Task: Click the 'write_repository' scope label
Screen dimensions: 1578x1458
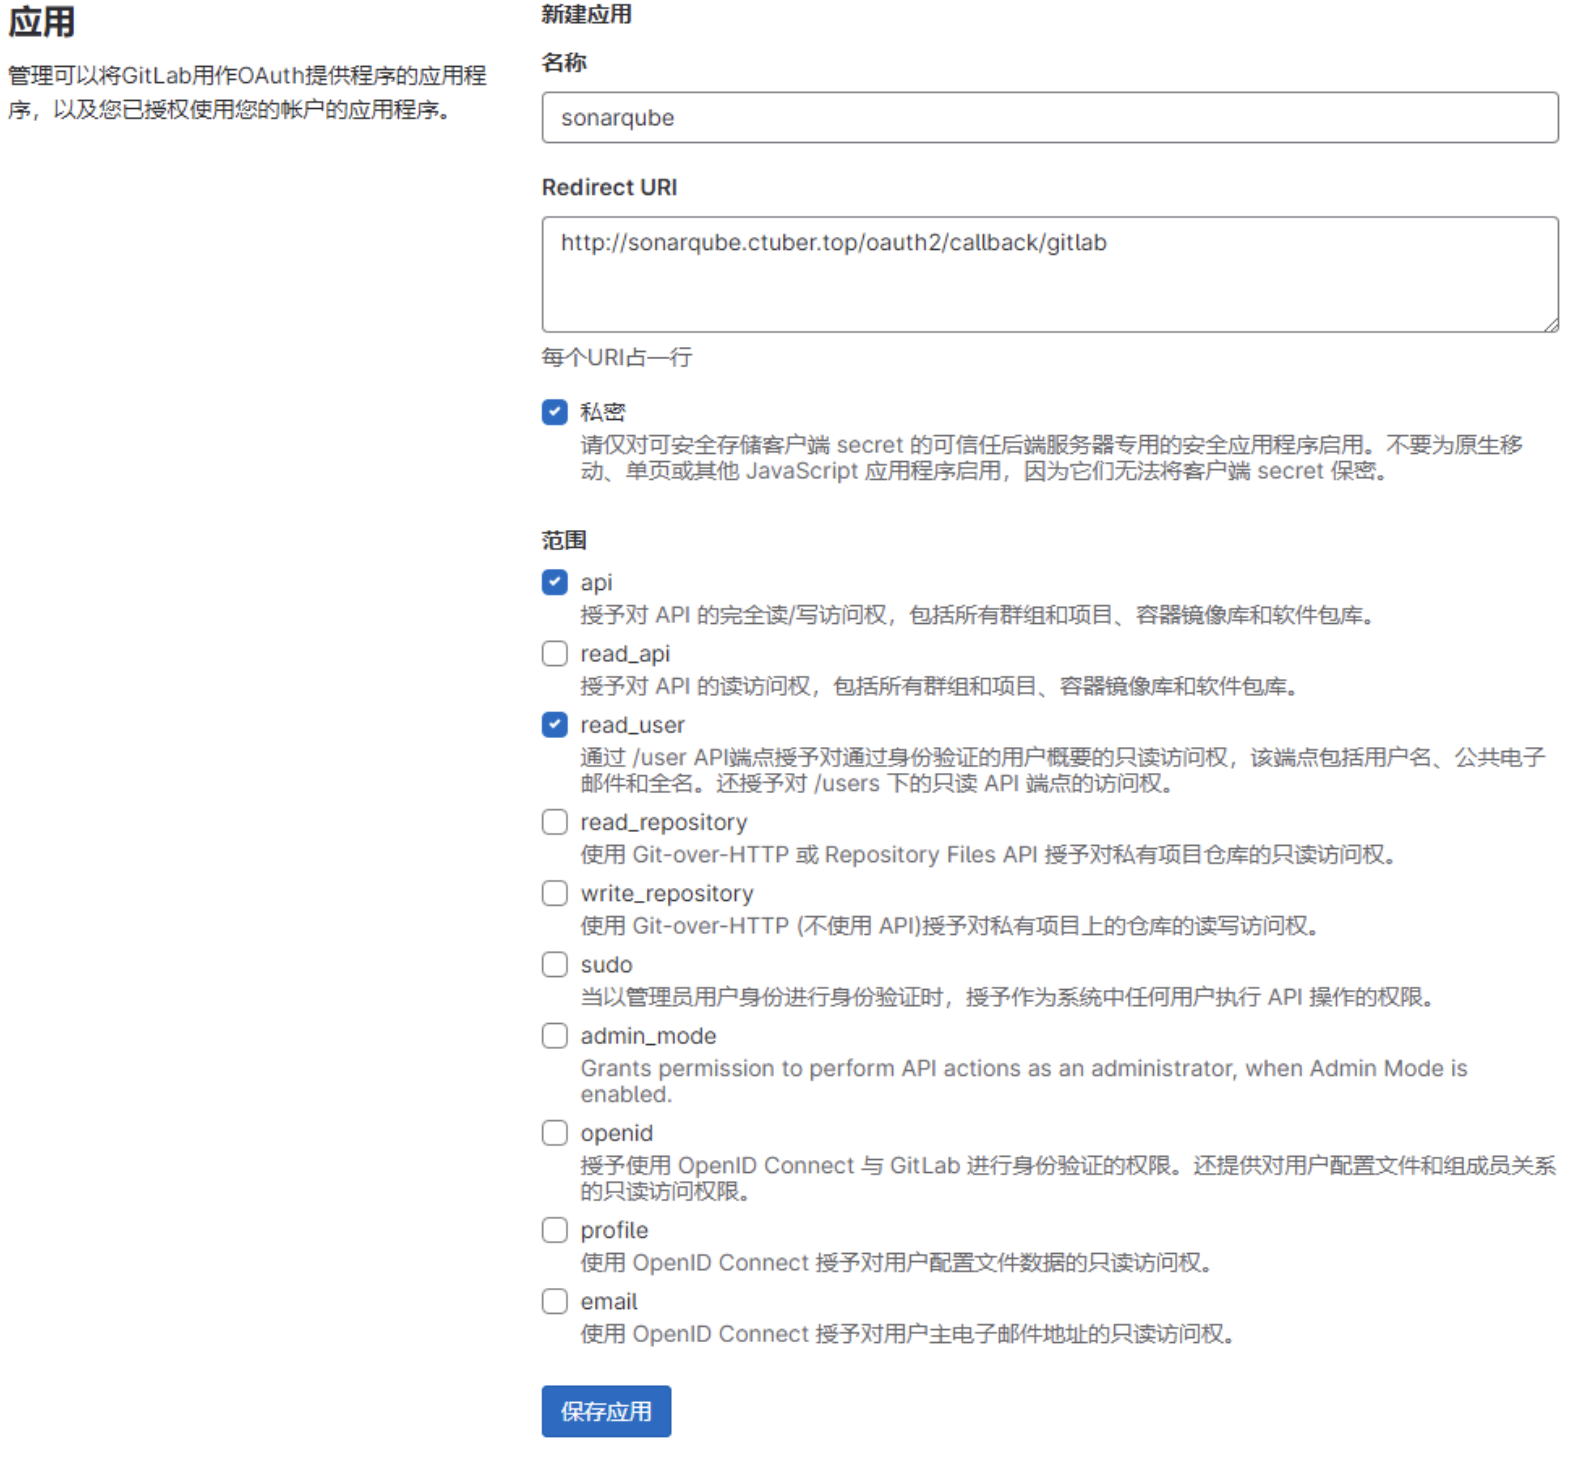Action: (667, 894)
